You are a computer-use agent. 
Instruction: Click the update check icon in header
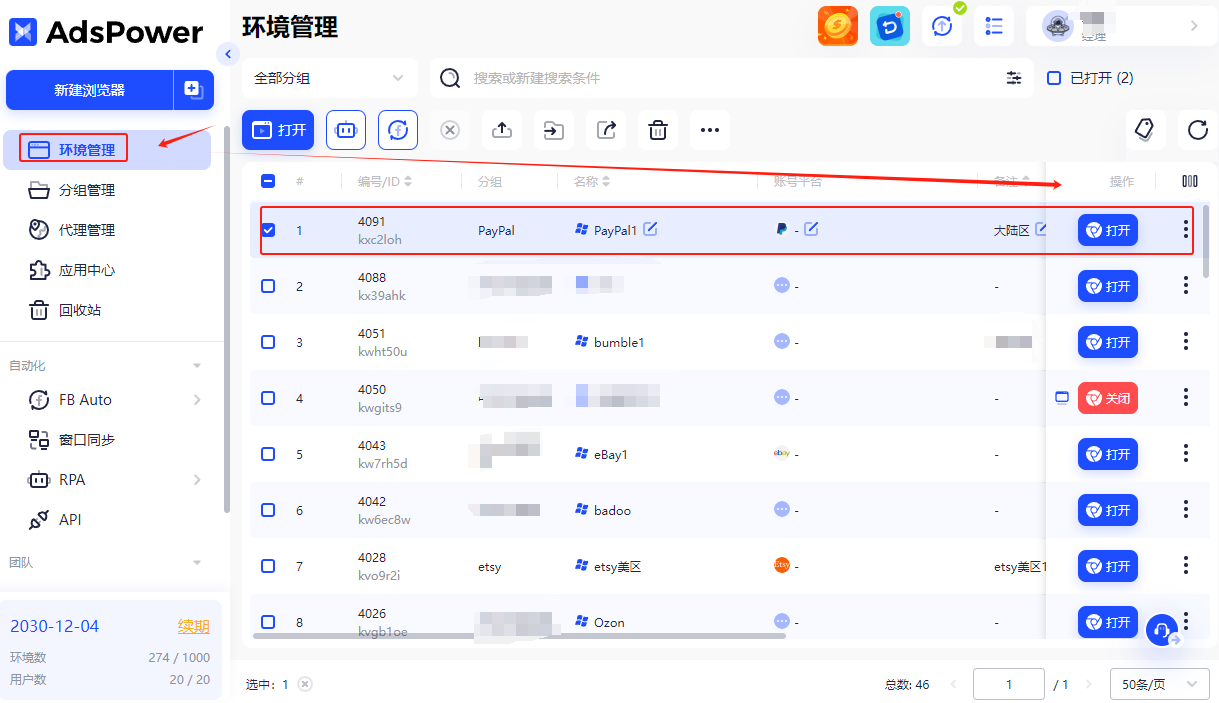pos(942,26)
